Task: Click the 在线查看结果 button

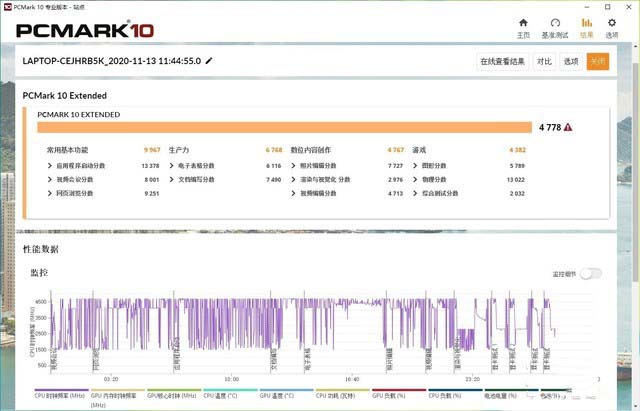Action: pyautogui.click(x=502, y=62)
